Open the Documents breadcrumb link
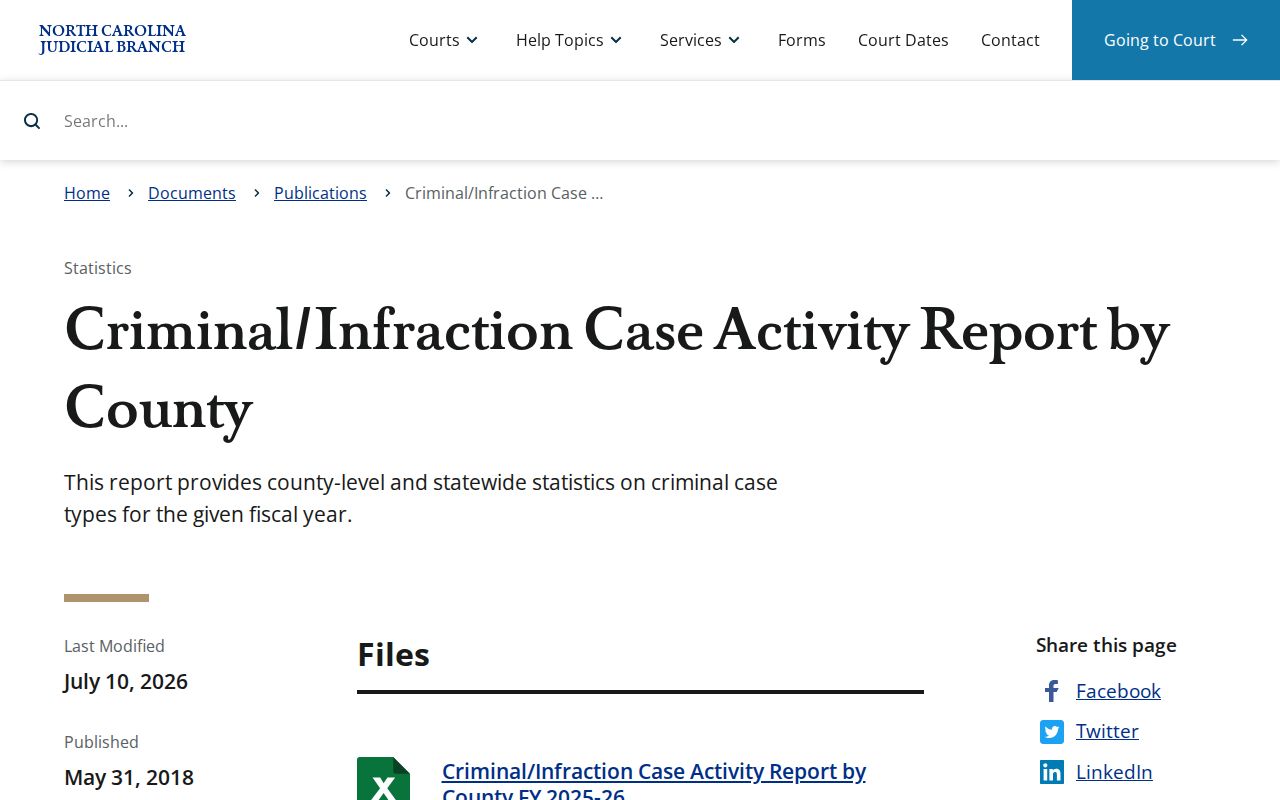Screen dimensions: 1280x800 point(192,193)
